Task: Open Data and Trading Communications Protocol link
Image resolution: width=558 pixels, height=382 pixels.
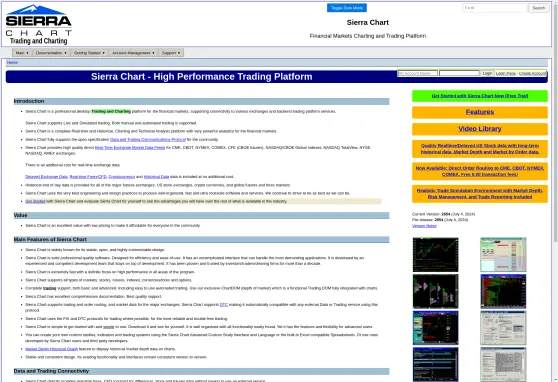Action: pos(148,140)
